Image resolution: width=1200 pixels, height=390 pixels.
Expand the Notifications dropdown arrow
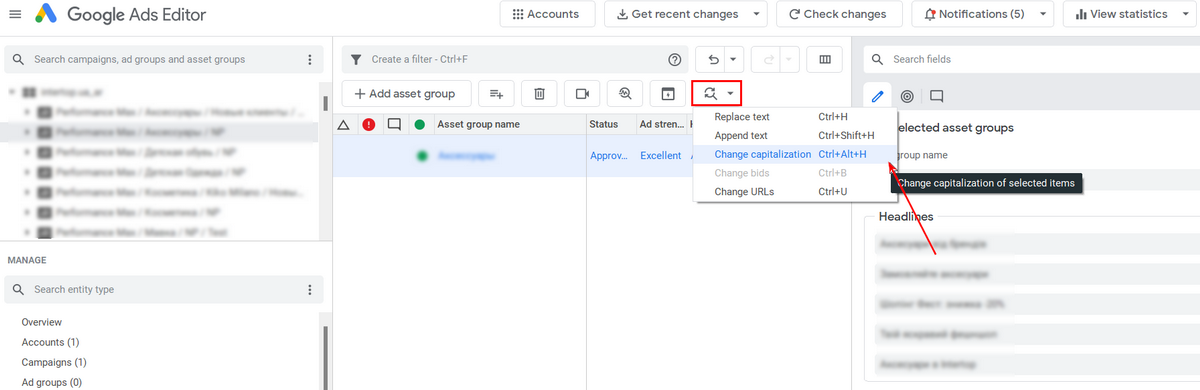click(1044, 14)
